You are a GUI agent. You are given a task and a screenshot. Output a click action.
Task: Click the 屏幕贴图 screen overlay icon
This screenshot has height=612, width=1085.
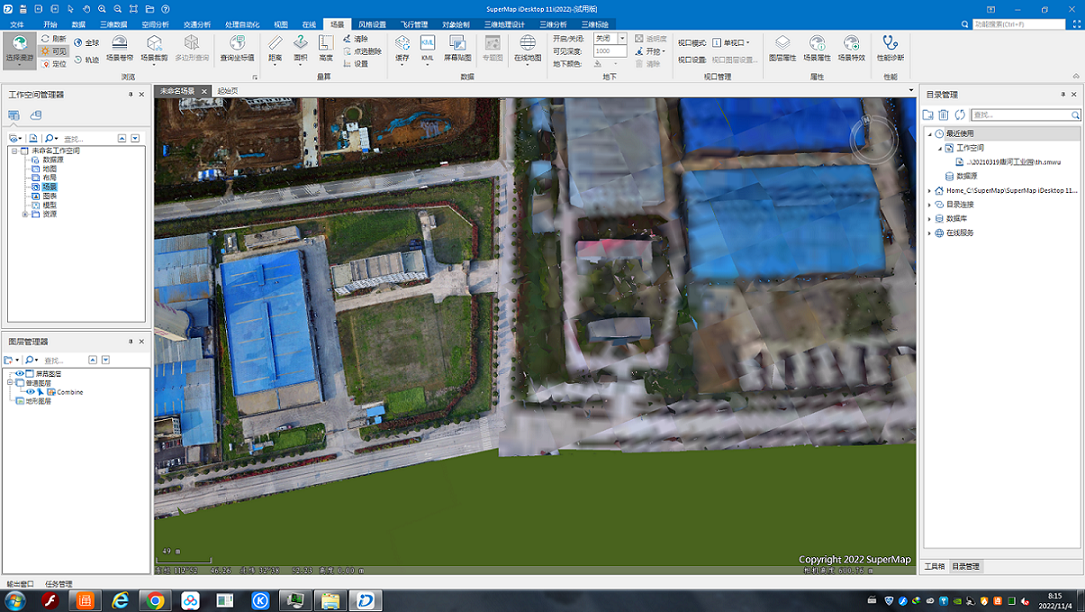(x=458, y=46)
